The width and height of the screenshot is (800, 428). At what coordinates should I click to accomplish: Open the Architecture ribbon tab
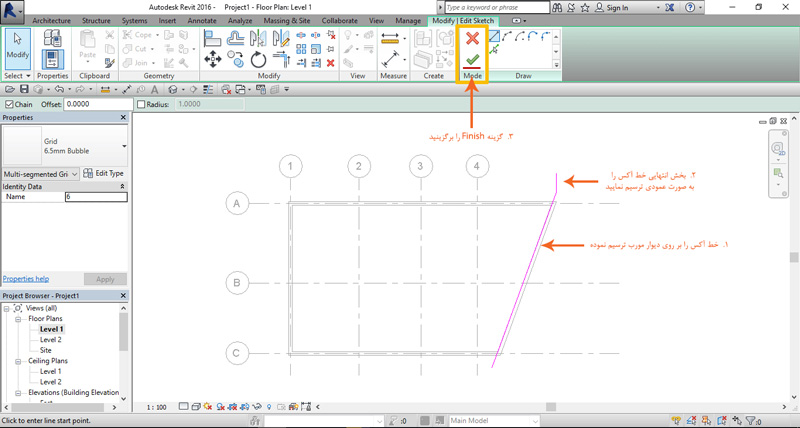pos(52,21)
